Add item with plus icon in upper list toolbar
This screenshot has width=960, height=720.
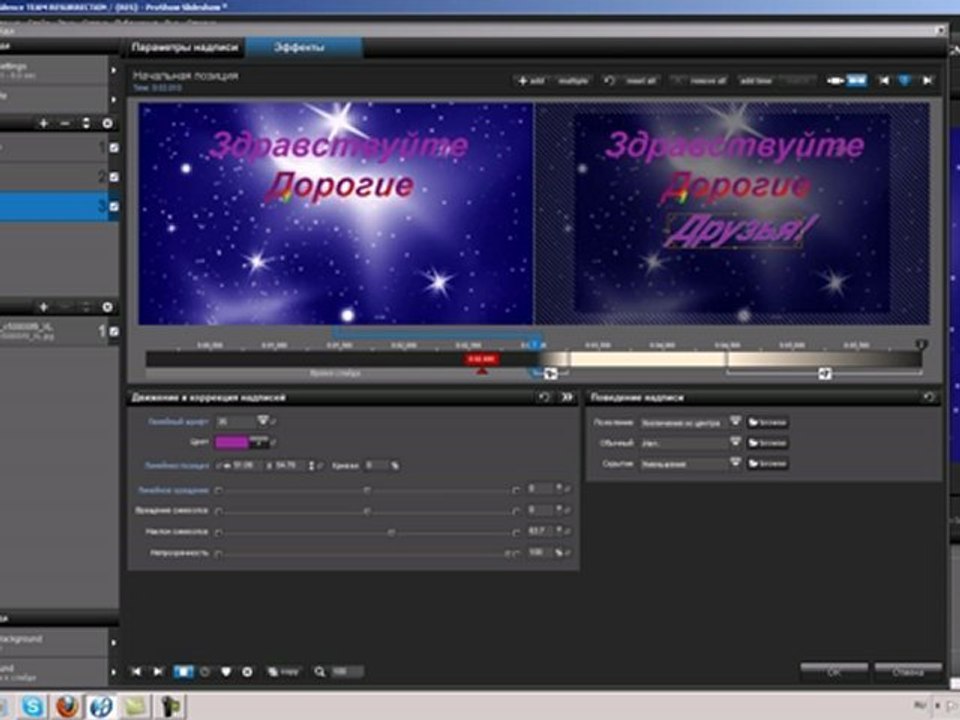43,123
